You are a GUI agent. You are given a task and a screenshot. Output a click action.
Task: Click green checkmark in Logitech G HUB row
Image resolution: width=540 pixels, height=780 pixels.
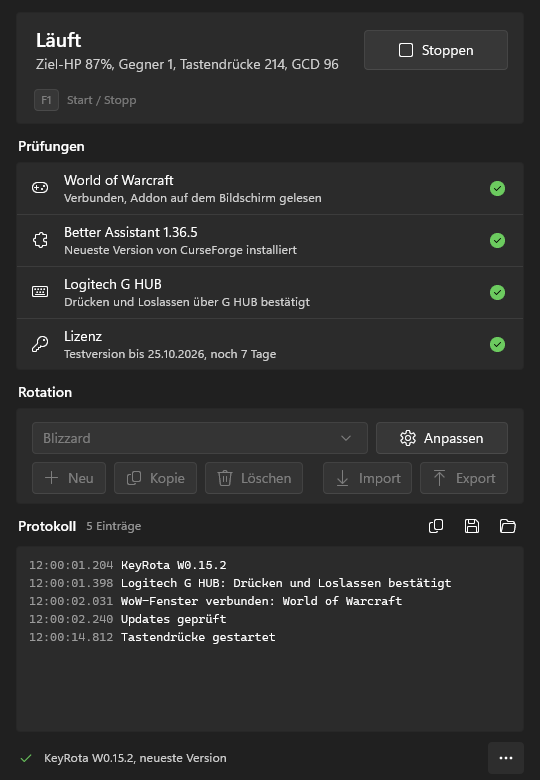pos(497,292)
